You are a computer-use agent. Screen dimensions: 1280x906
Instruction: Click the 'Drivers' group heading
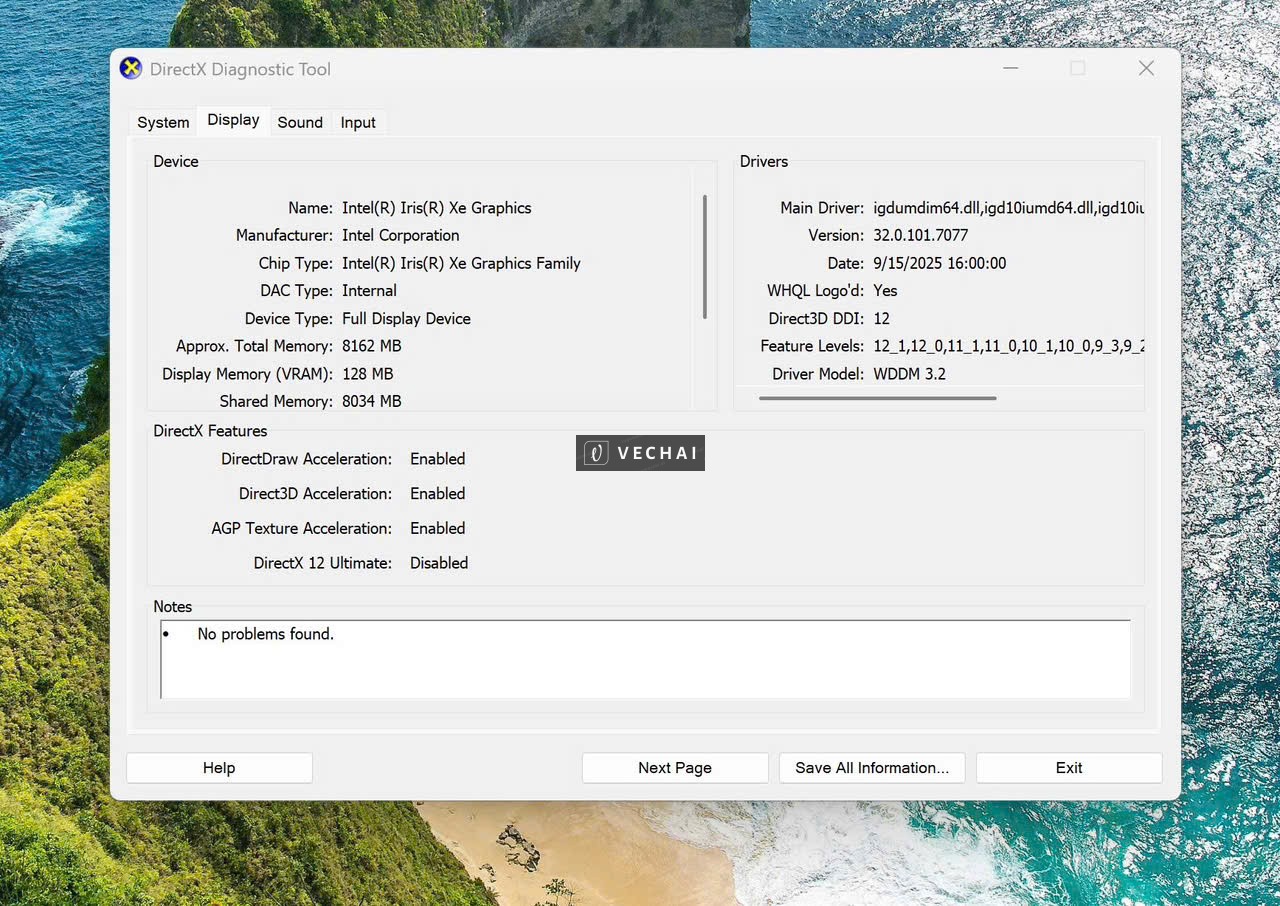click(x=764, y=161)
